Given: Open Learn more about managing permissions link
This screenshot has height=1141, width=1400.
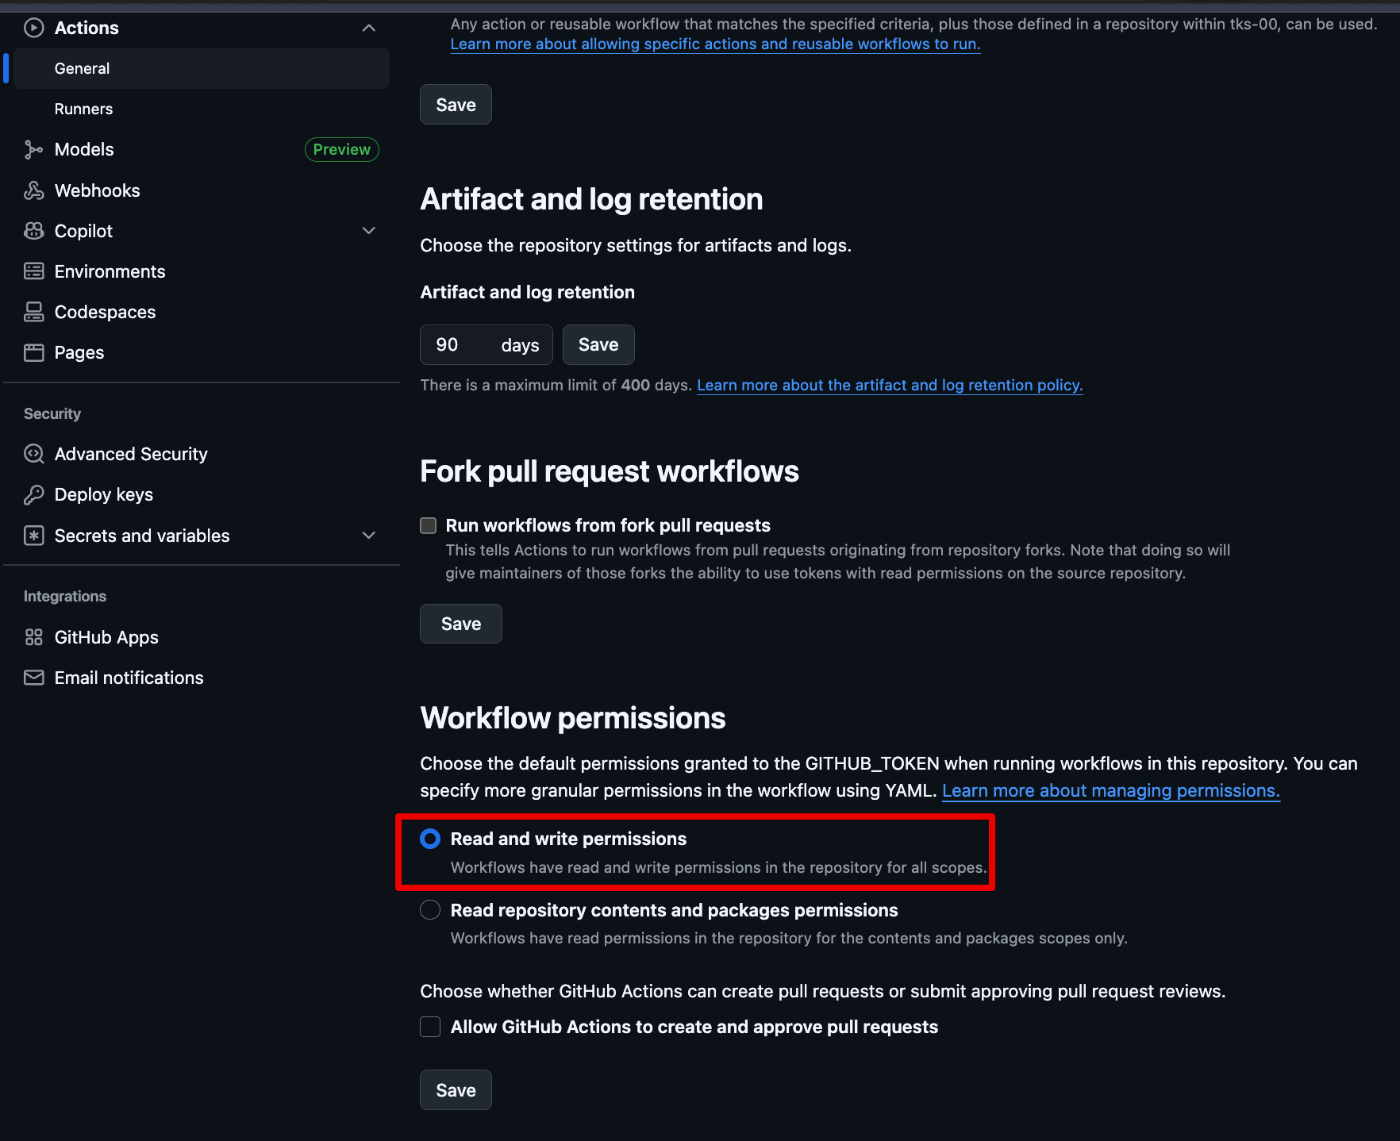Looking at the screenshot, I should tap(1111, 791).
